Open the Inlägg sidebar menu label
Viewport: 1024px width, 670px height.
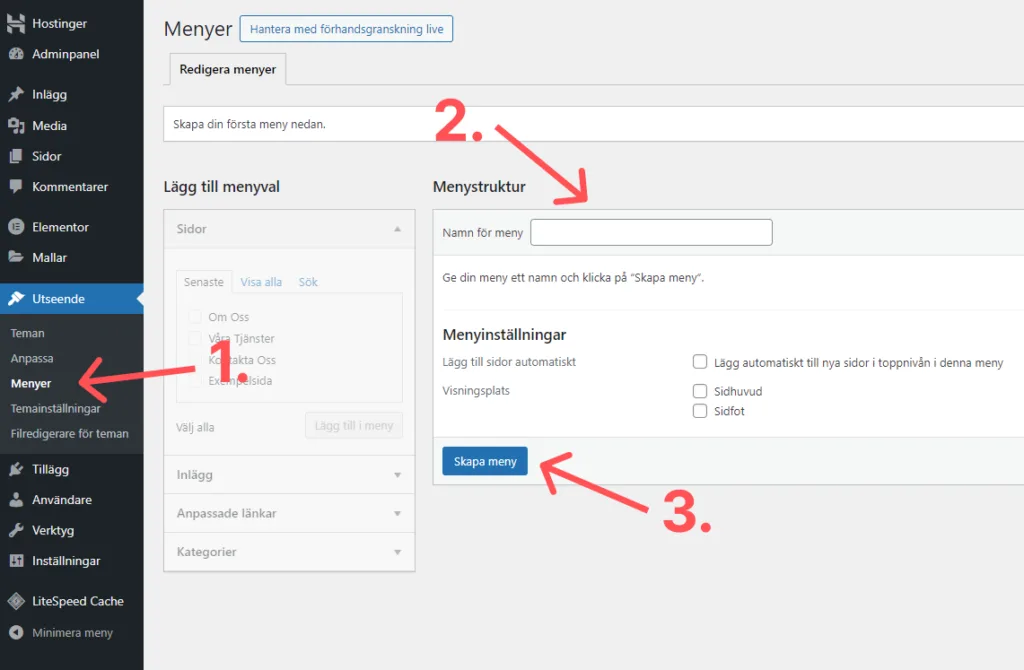click(50, 94)
